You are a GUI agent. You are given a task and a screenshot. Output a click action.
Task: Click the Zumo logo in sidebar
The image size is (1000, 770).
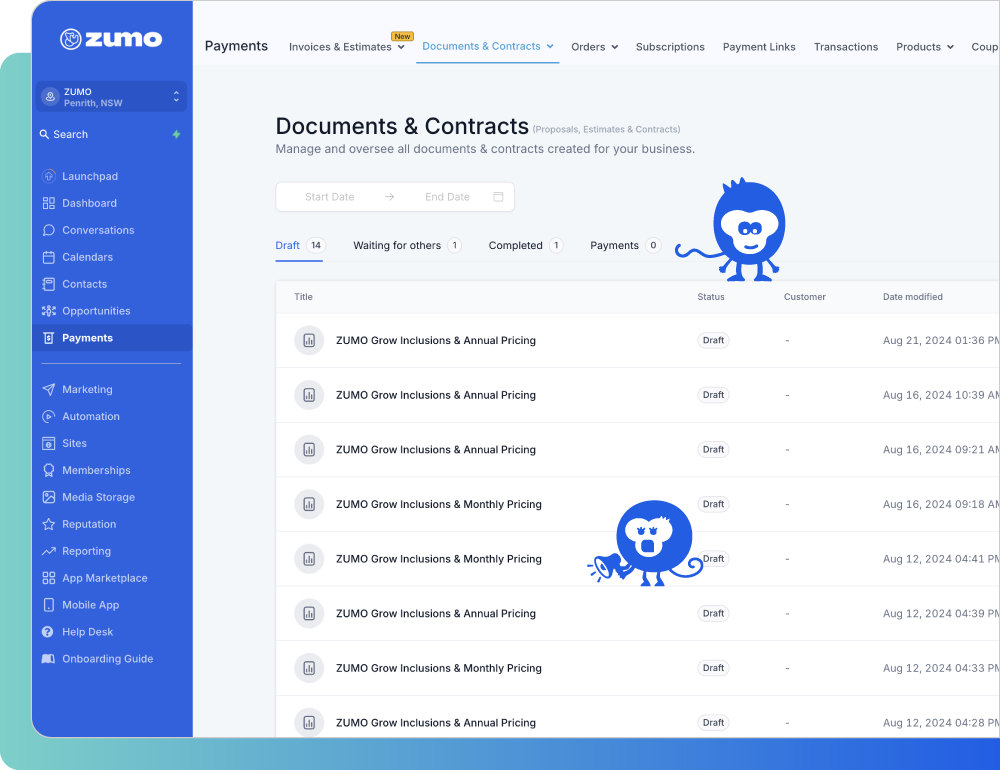point(111,39)
